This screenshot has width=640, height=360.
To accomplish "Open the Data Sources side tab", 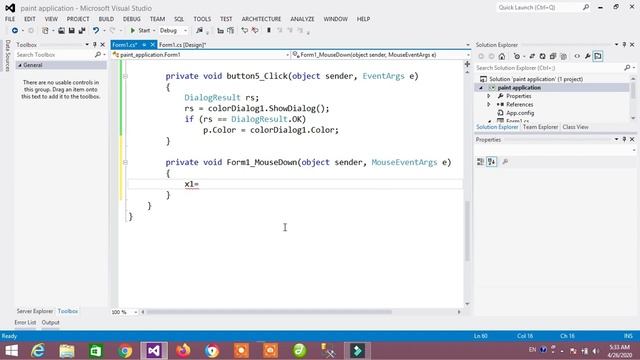I will [x=7, y=56].
